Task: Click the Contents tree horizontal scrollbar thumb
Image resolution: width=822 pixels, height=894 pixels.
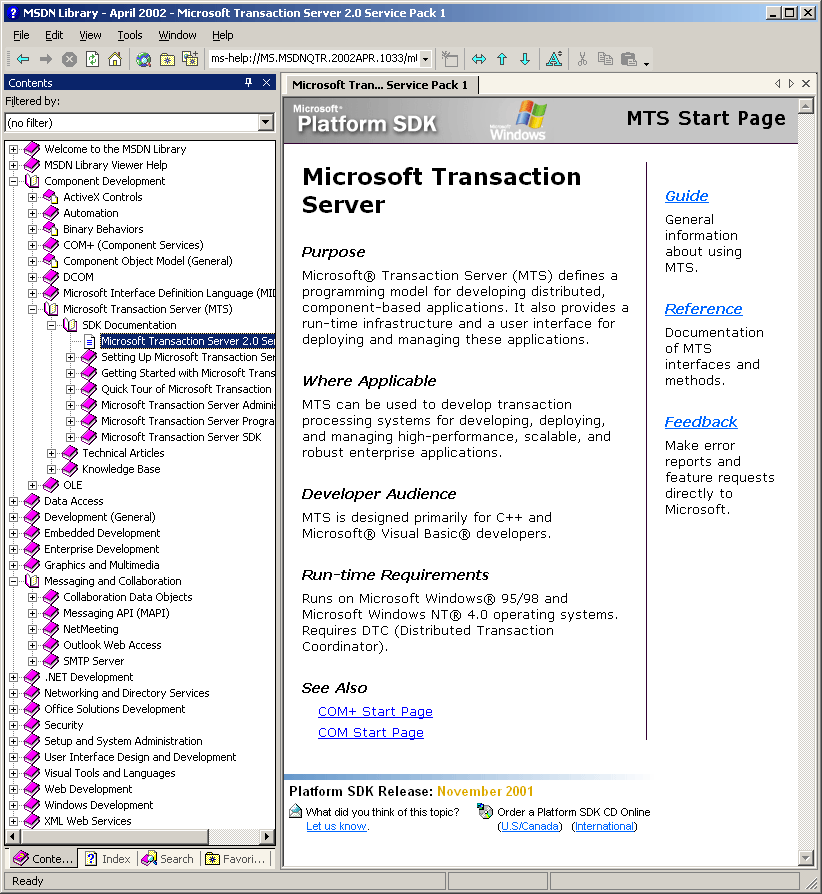Action: click(115, 836)
